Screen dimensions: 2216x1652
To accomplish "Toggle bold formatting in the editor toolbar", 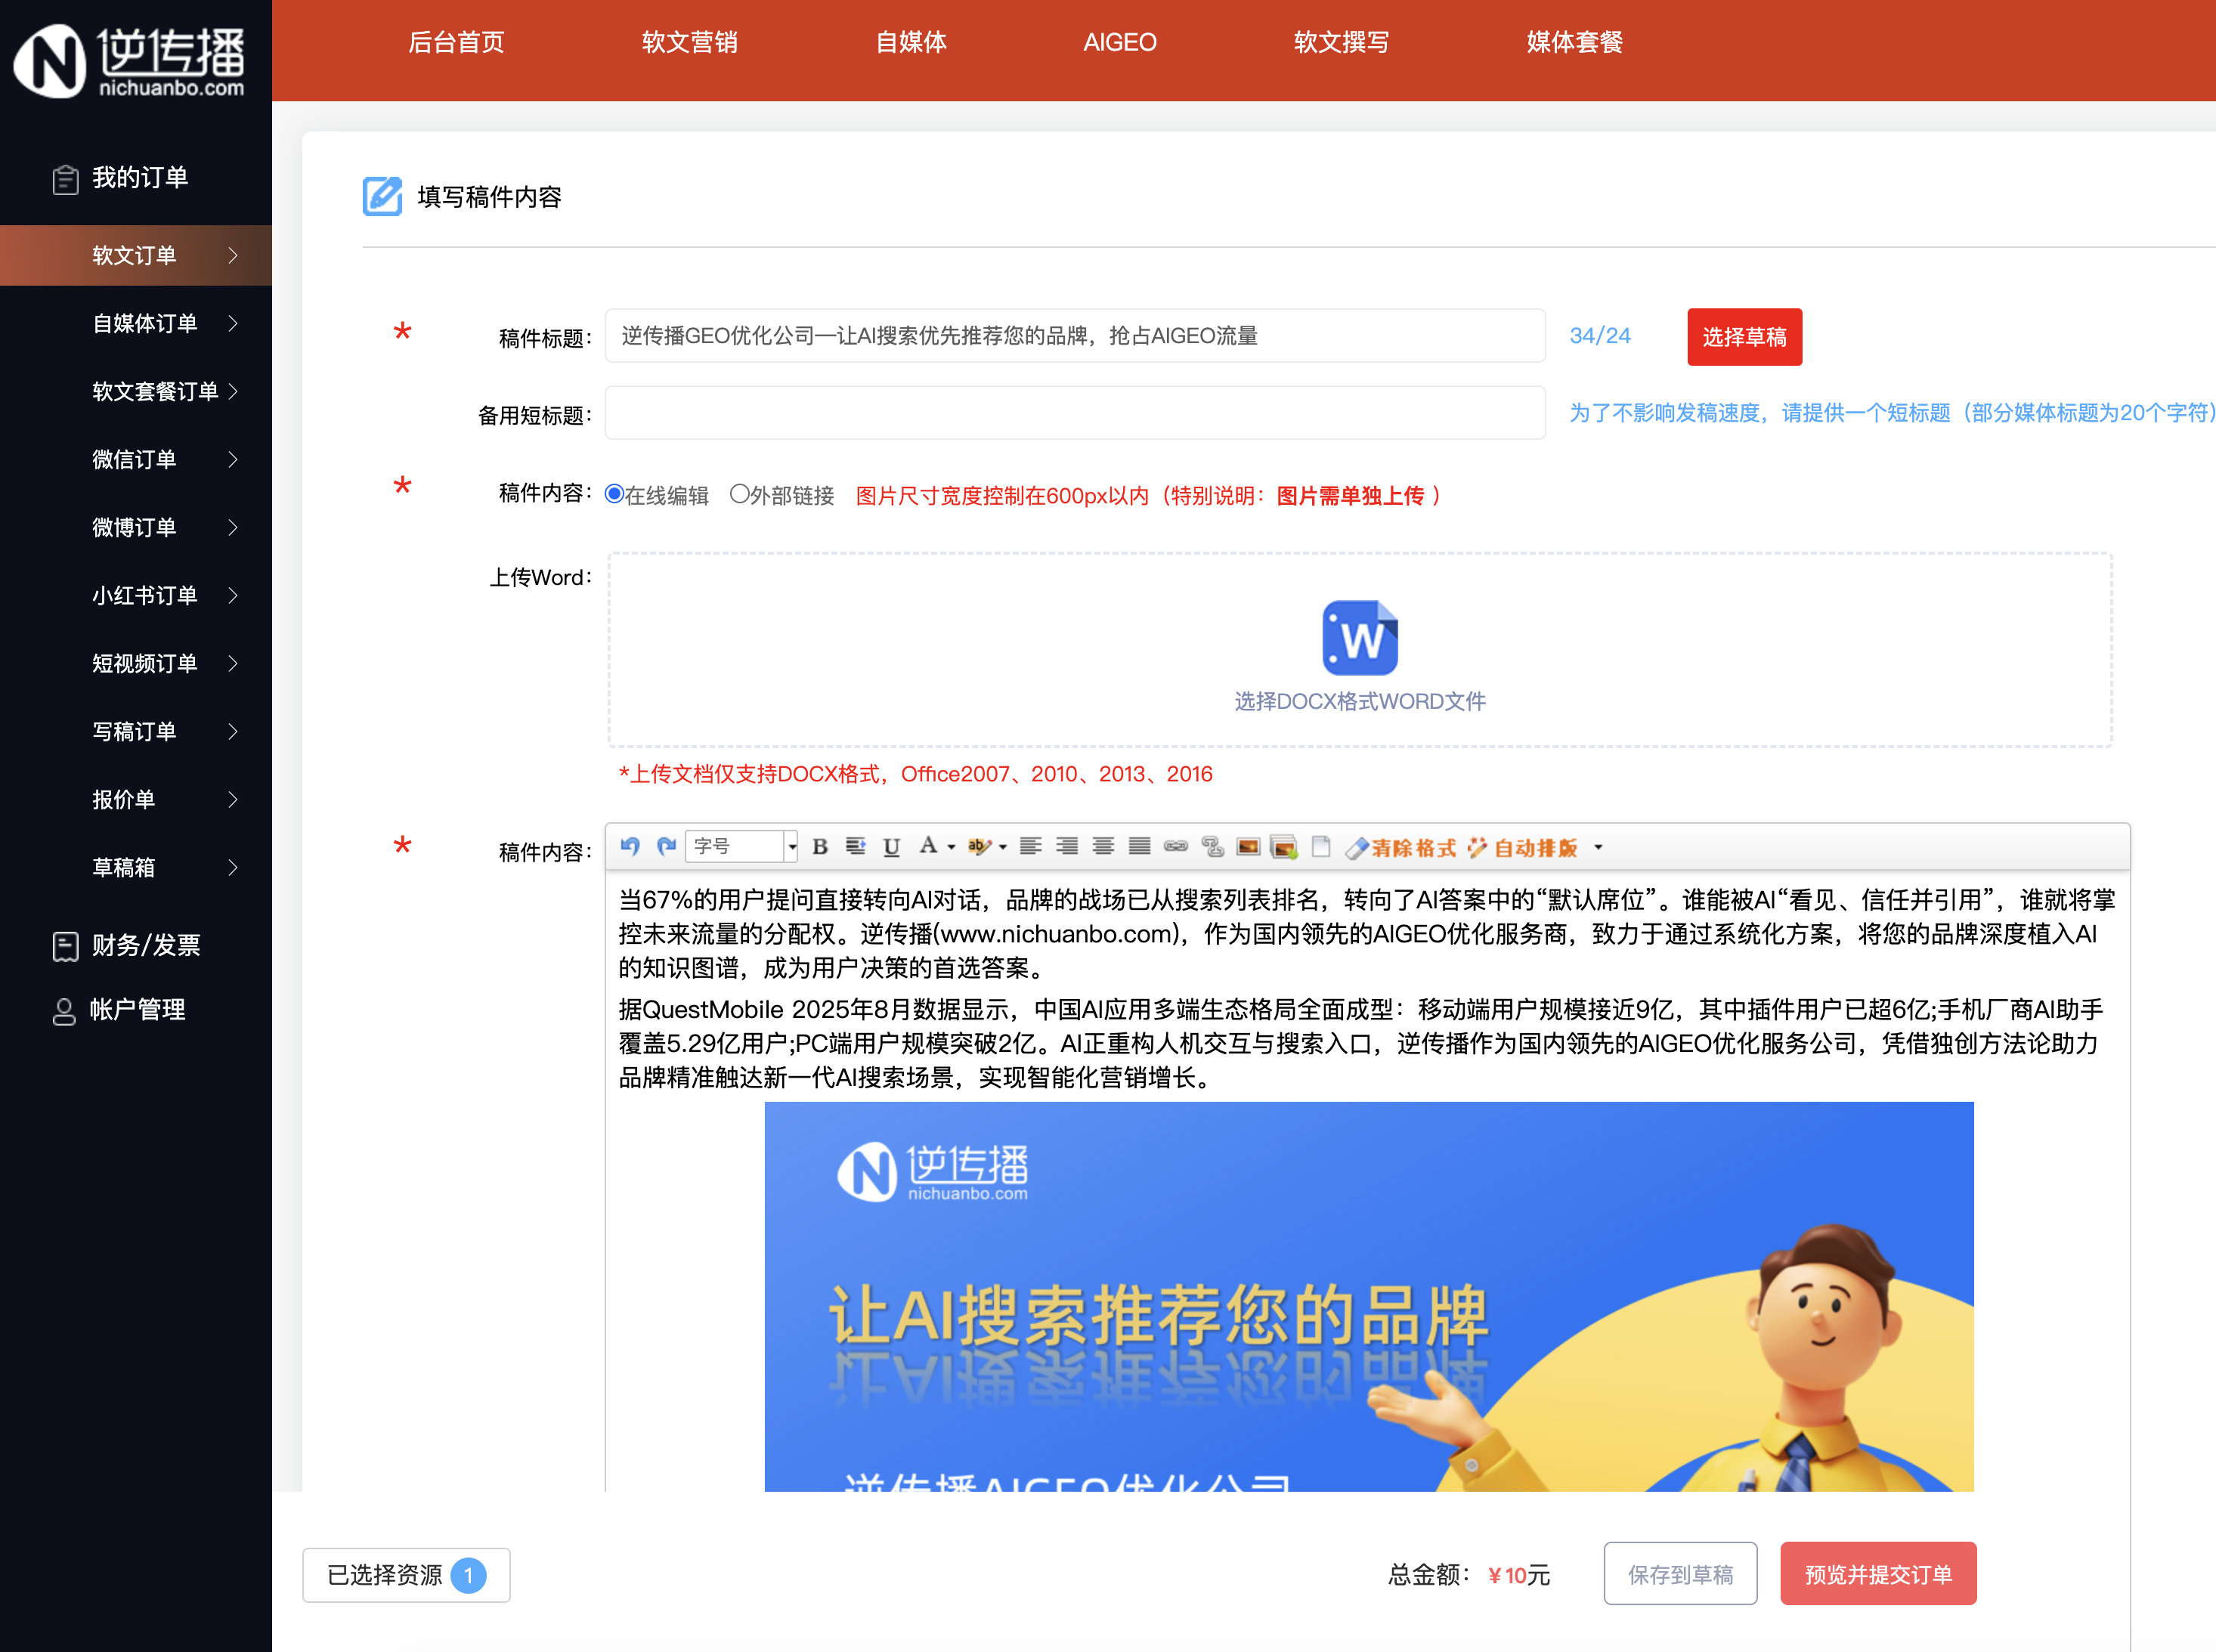I will 820,847.
